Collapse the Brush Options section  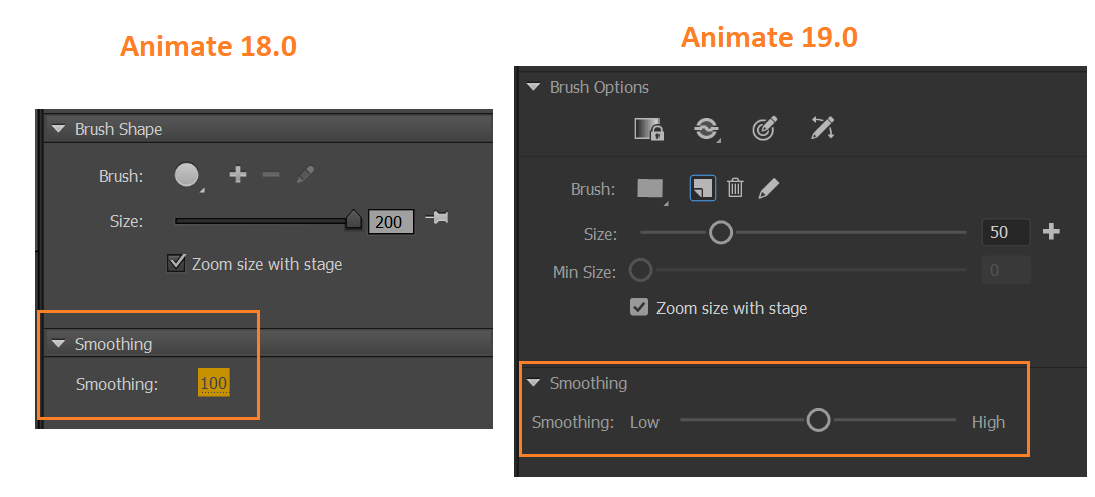[534, 88]
